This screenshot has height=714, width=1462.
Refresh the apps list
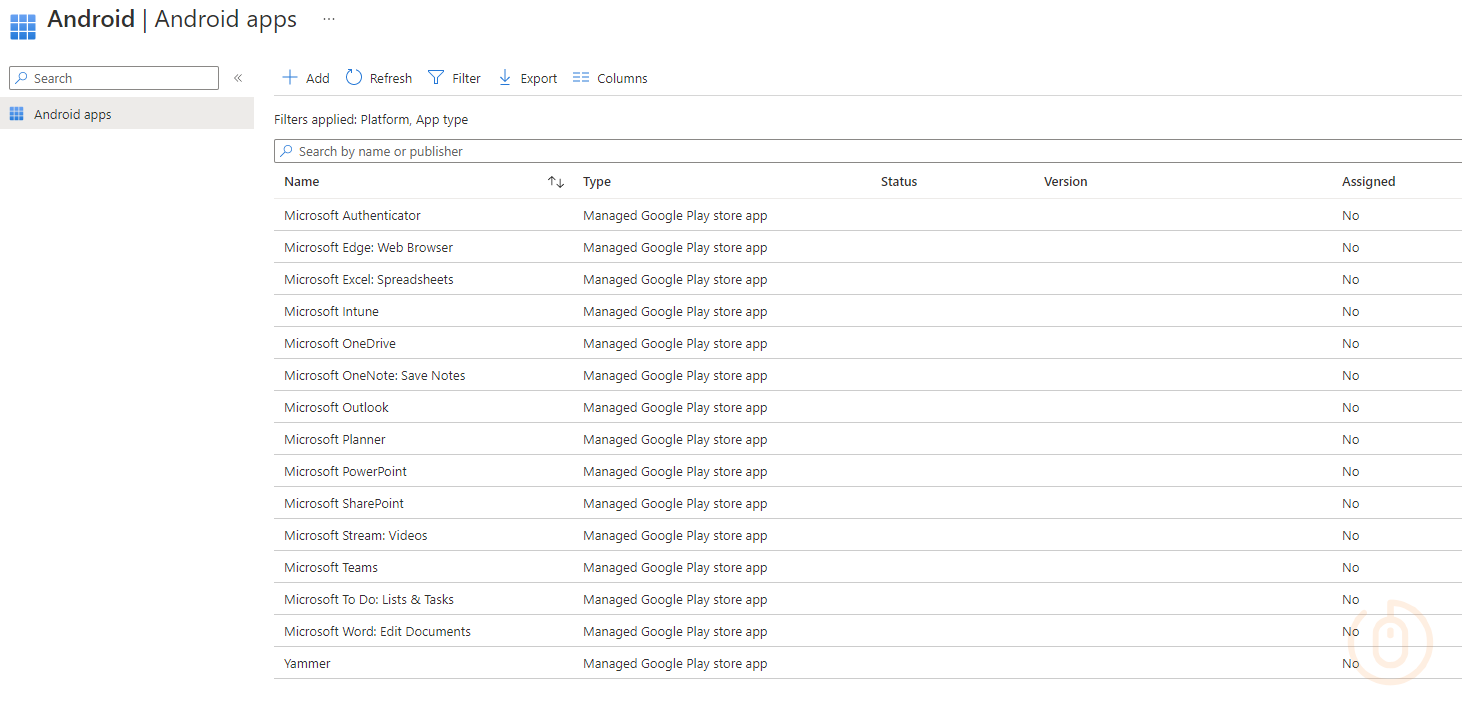pyautogui.click(x=379, y=78)
